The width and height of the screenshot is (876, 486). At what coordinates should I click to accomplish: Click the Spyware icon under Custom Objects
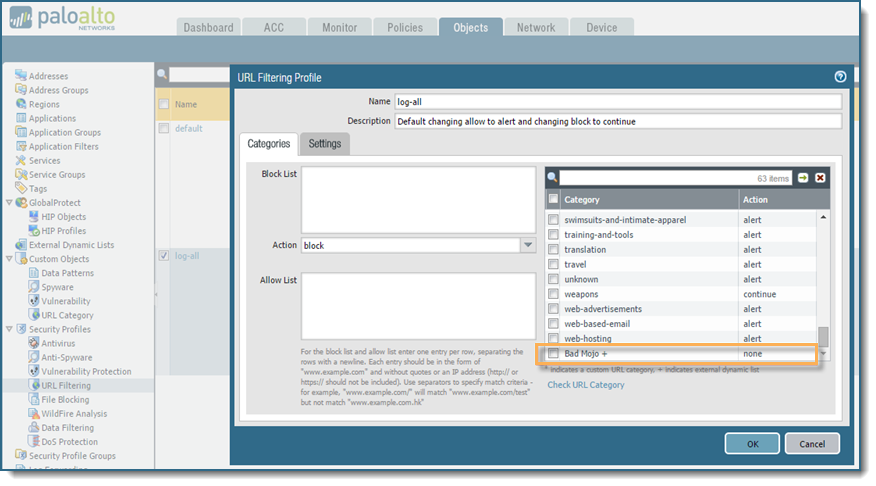tap(34, 287)
